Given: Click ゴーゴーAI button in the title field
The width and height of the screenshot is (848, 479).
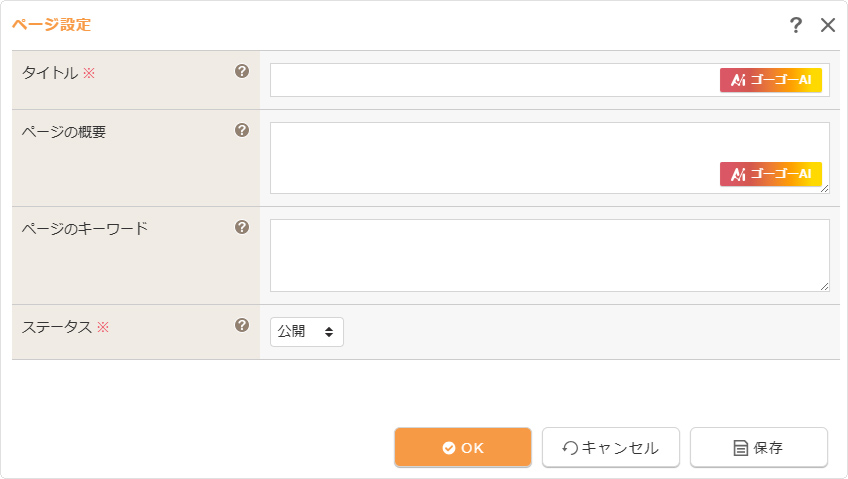Looking at the screenshot, I should (770, 80).
